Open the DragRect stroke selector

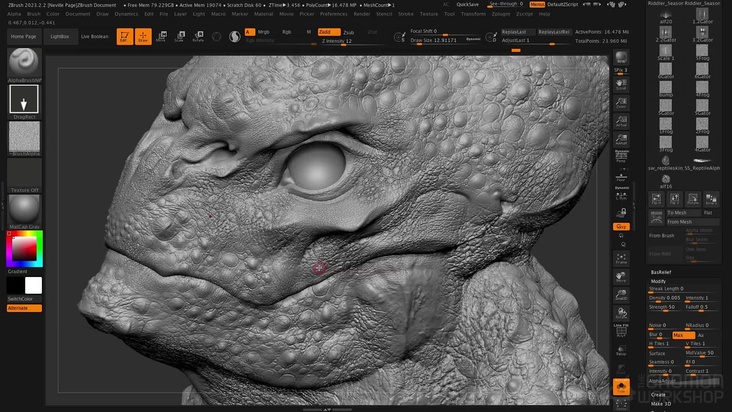(x=24, y=99)
